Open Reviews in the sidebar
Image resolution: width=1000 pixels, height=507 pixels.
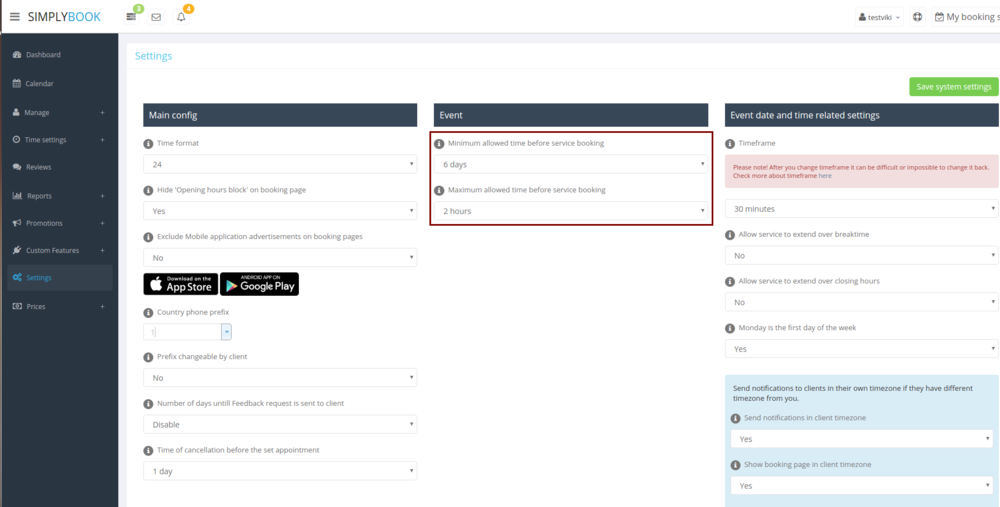click(38, 167)
